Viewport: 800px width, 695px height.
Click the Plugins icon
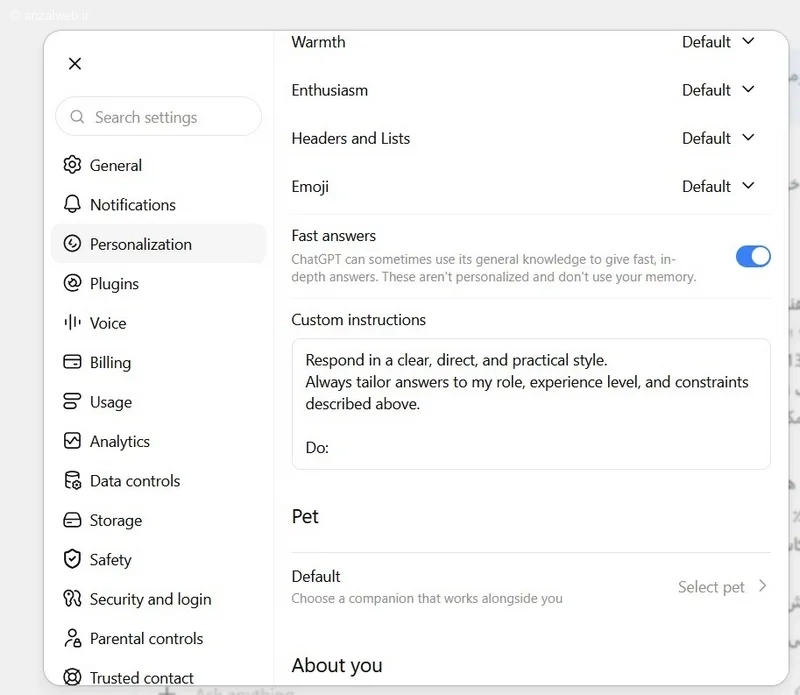coord(72,283)
